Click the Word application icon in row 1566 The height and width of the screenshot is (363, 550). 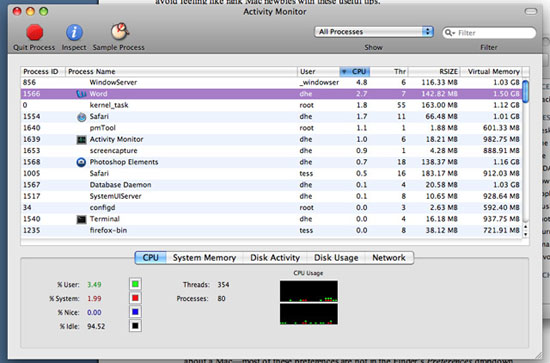point(81,94)
